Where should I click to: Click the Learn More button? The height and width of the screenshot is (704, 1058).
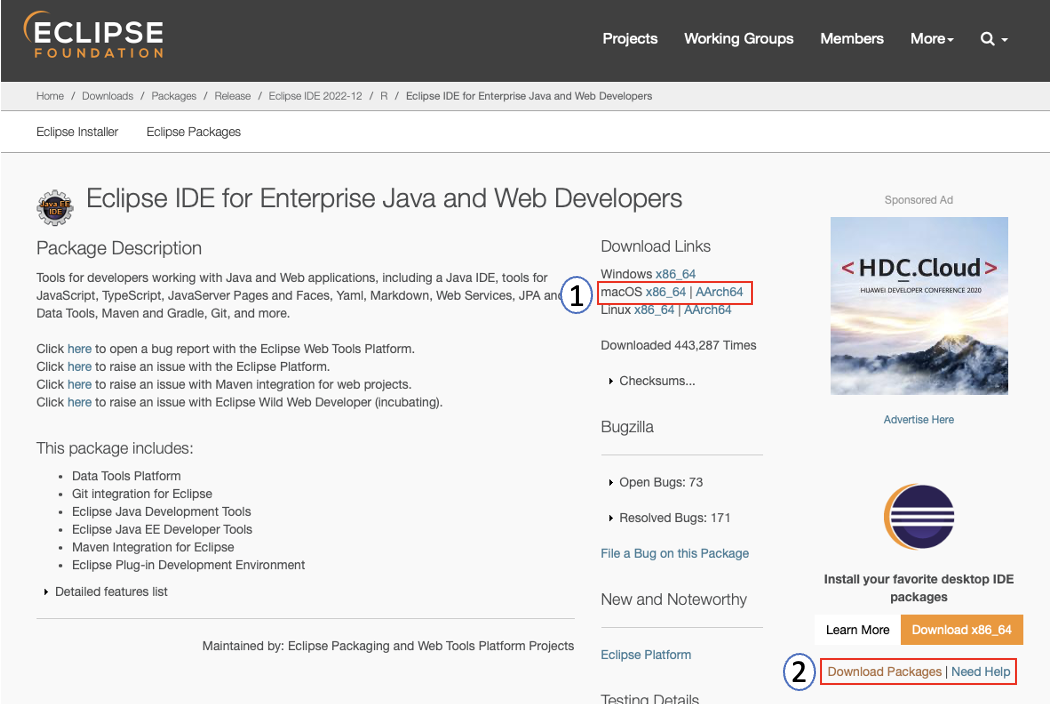point(858,630)
